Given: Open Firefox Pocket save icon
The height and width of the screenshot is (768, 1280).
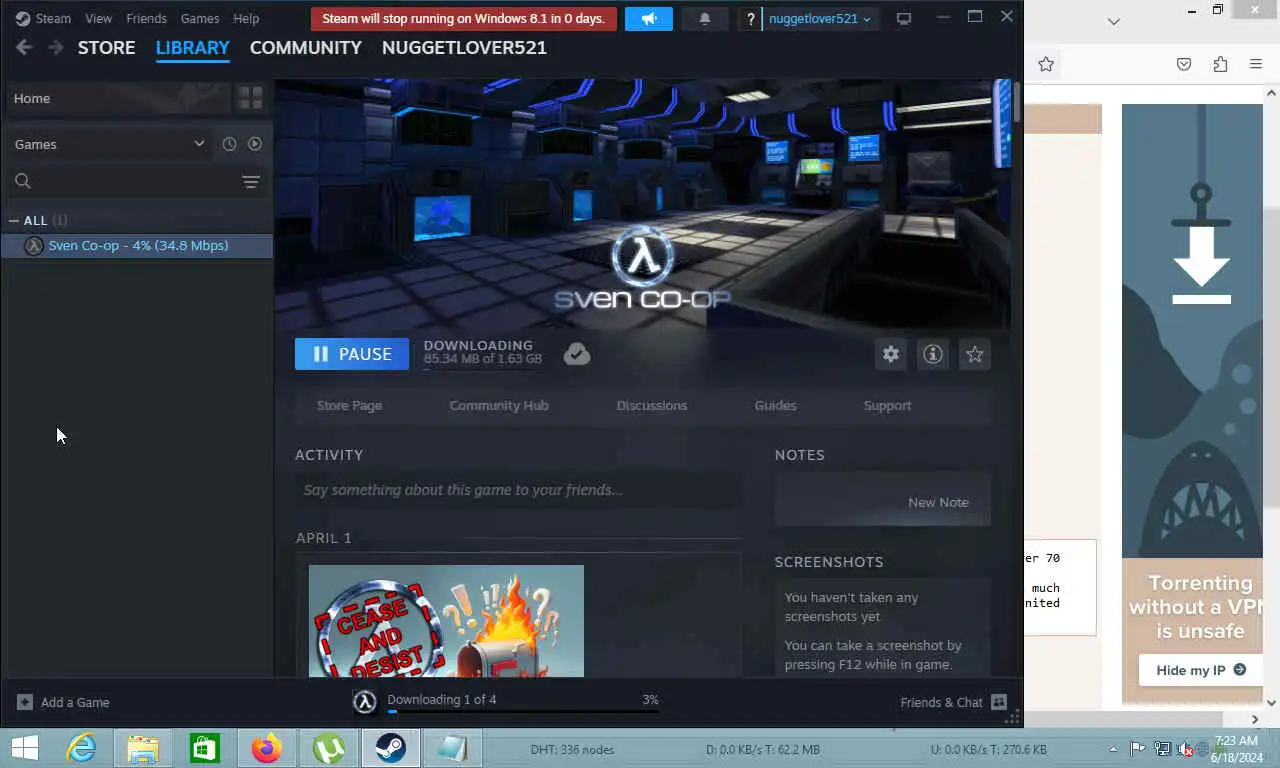Looking at the screenshot, I should (1184, 64).
